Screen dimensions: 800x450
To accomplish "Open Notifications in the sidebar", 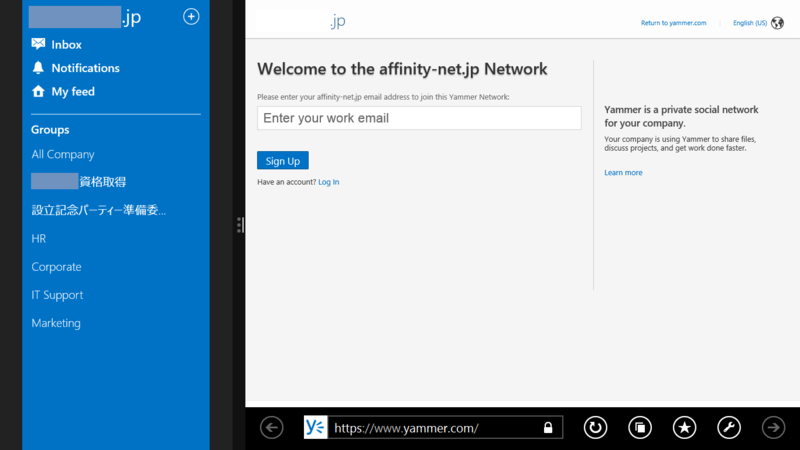I will (85, 68).
